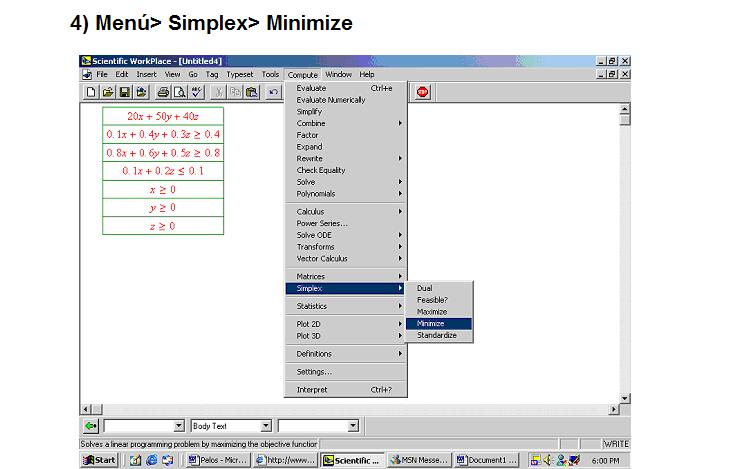This screenshot has width=753, height=469.
Task: Click the z ≥ 0 matrix cell
Action: pyautogui.click(x=163, y=226)
